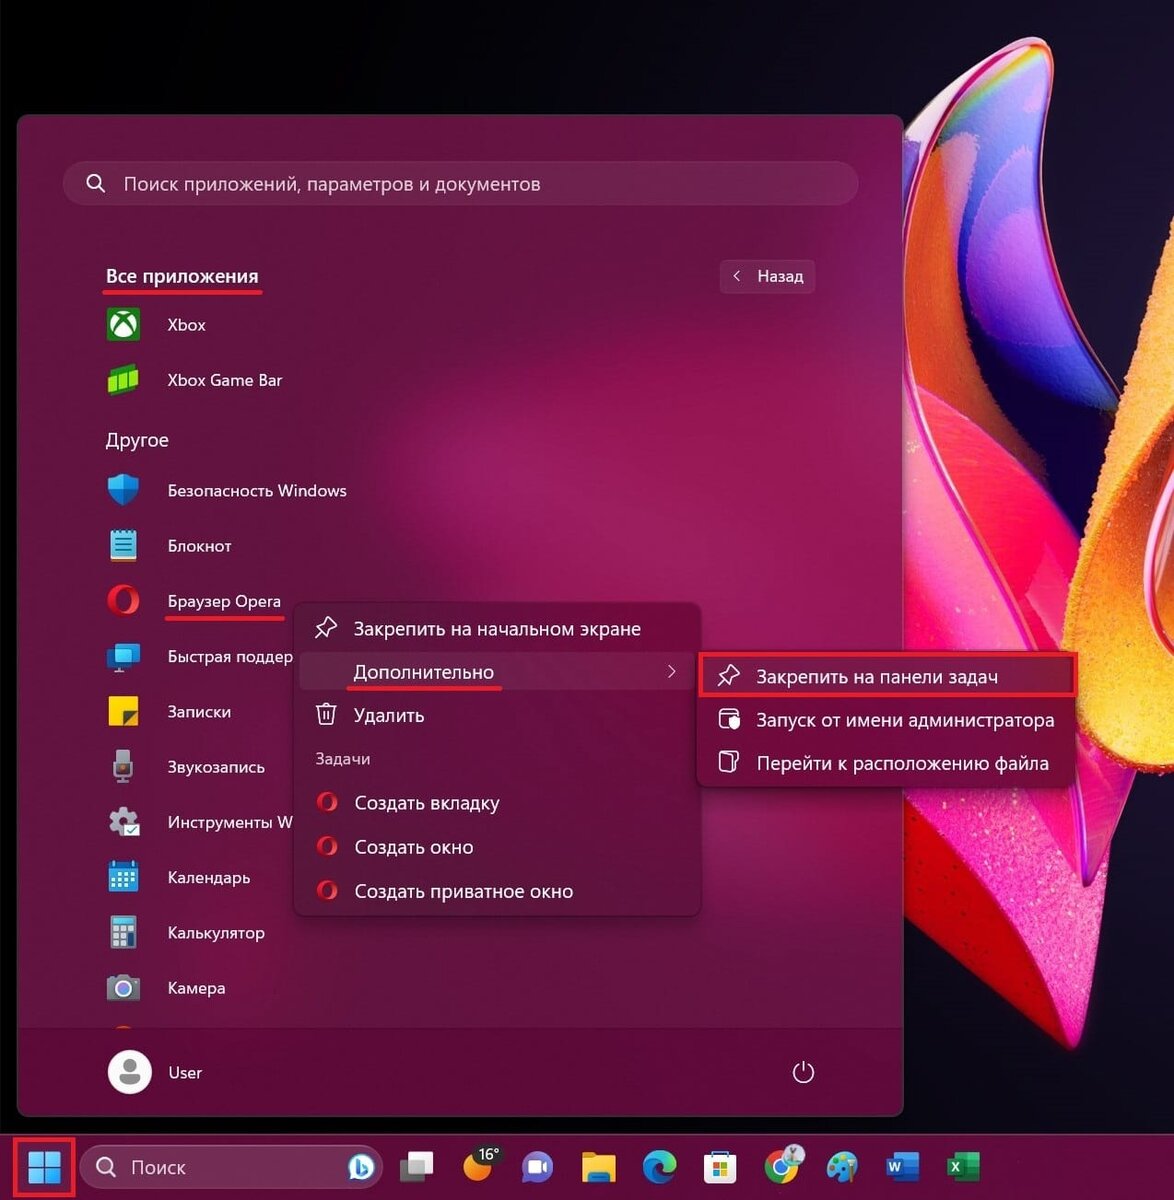Click the power button icon

(803, 1072)
